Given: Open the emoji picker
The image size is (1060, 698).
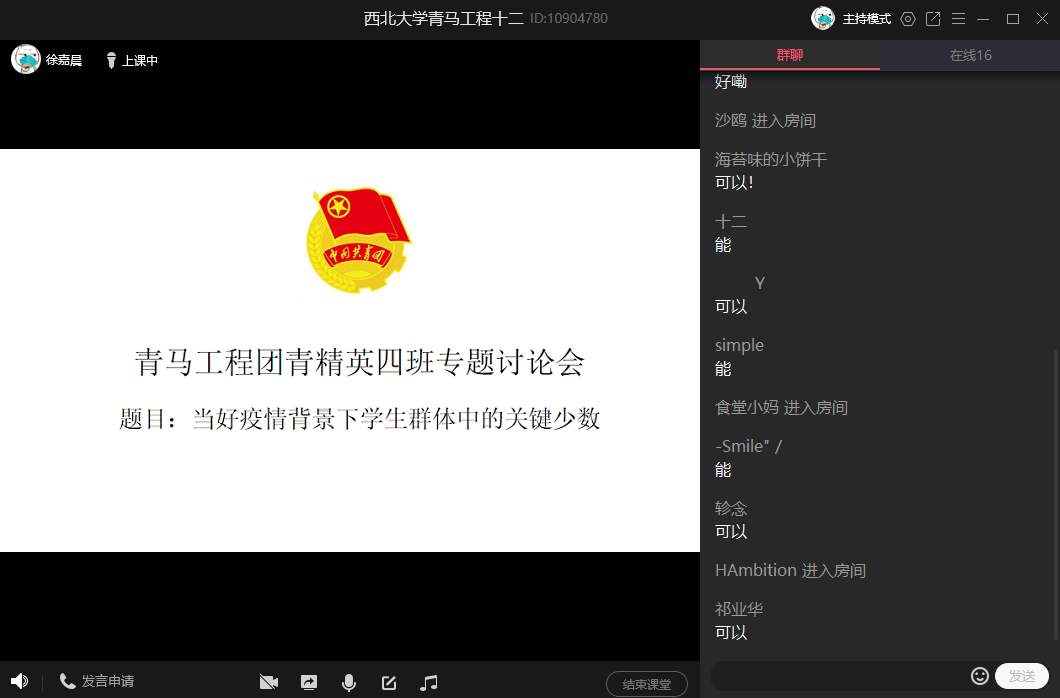Looking at the screenshot, I should (x=980, y=676).
